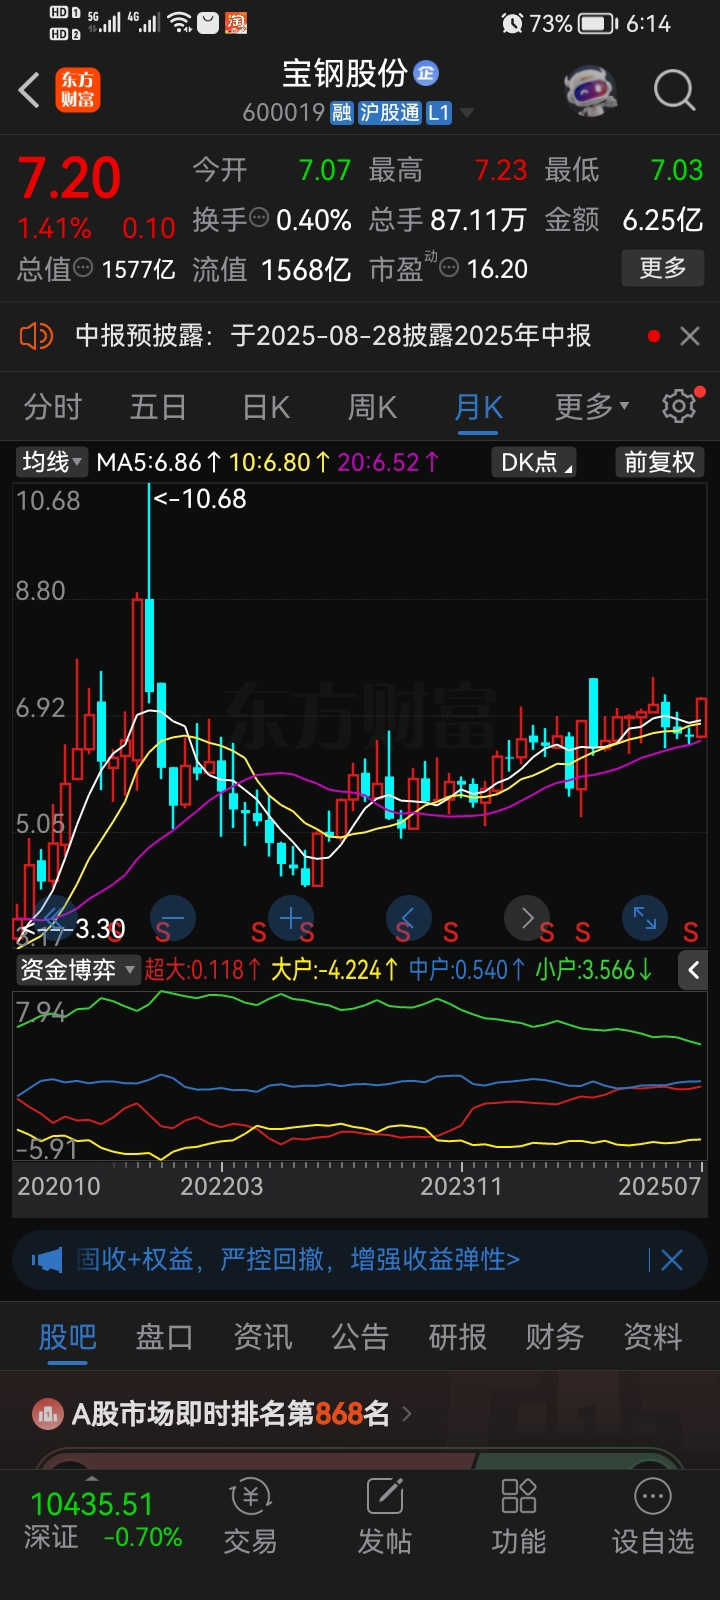Tap the speaker announcement icon
This screenshot has width=720, height=1600.
pos(36,336)
